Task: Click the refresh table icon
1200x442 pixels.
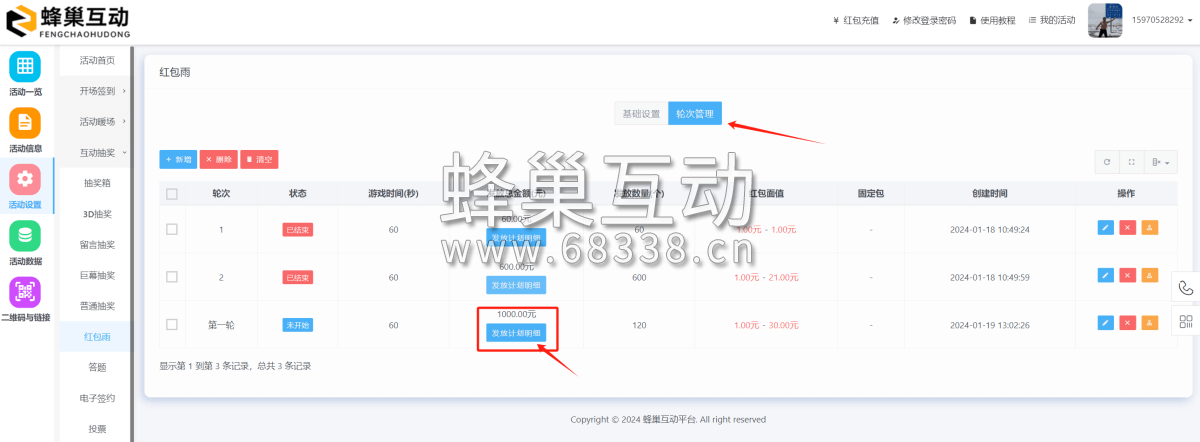Action: 1106,161
